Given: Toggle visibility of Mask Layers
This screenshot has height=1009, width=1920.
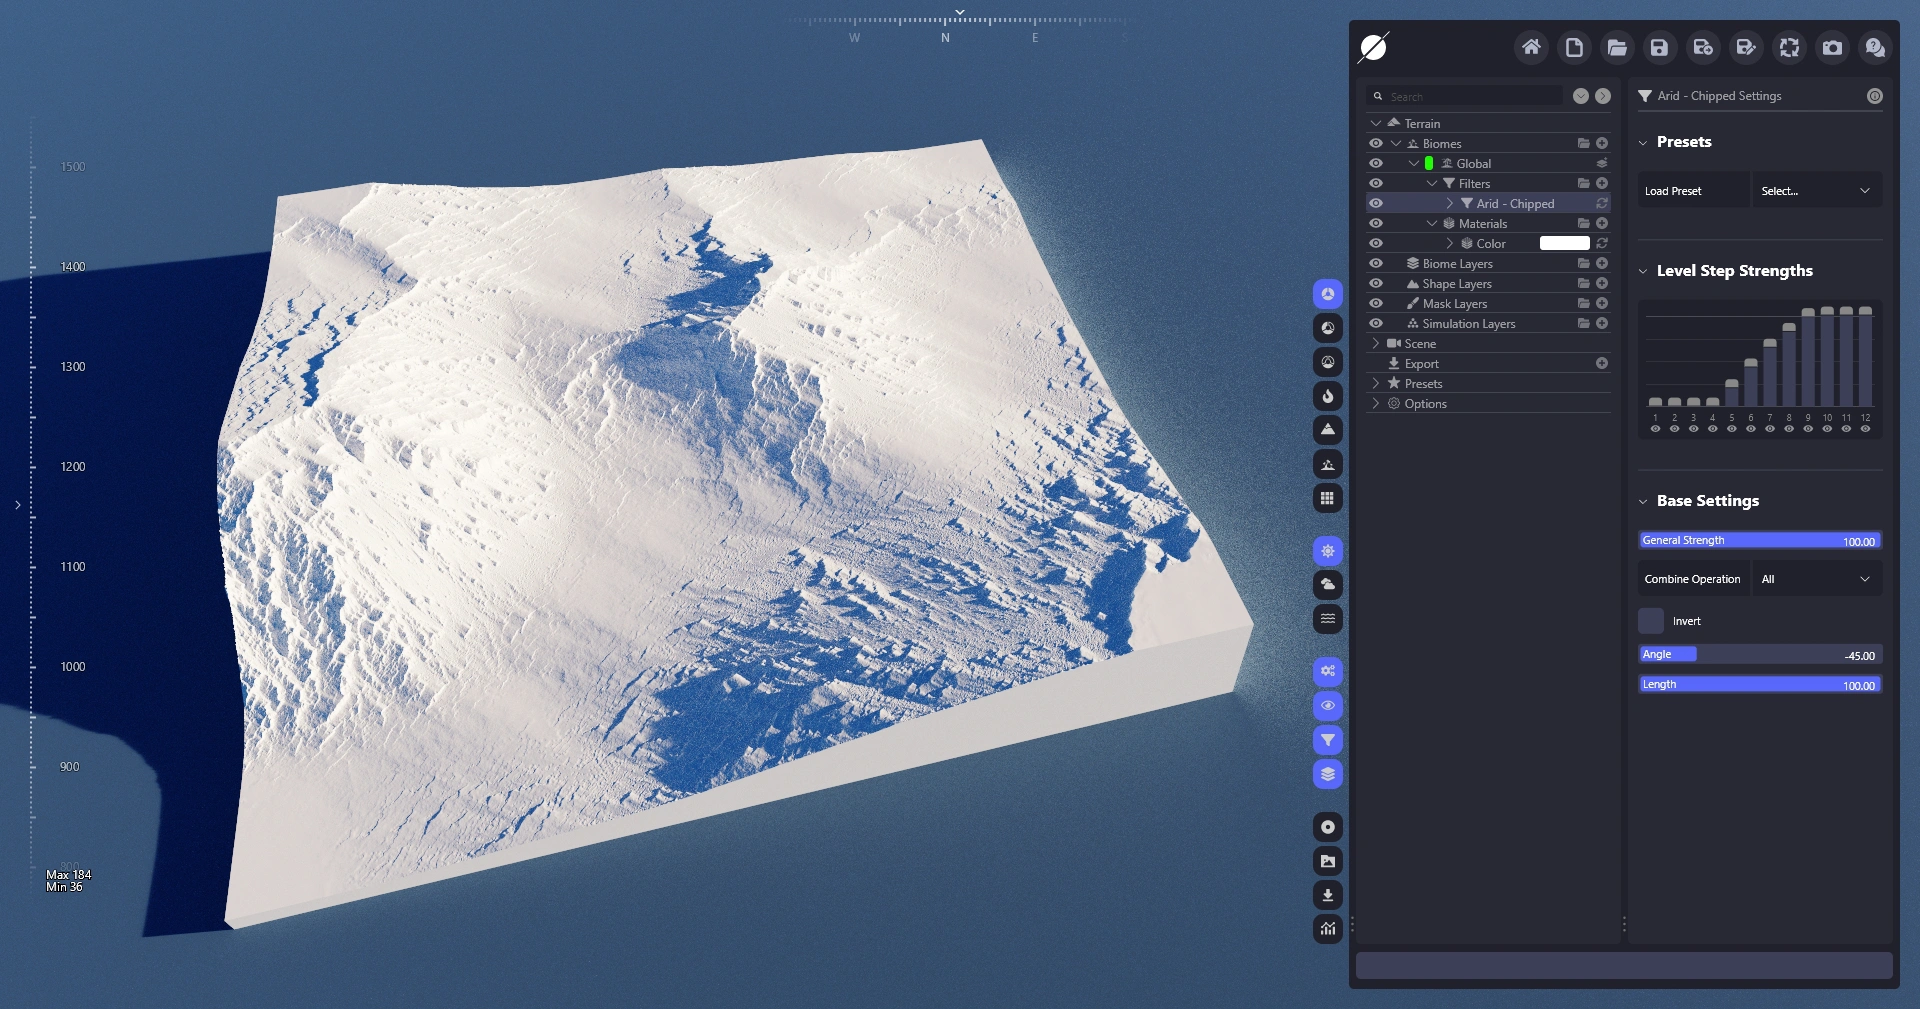Looking at the screenshot, I should (x=1376, y=304).
